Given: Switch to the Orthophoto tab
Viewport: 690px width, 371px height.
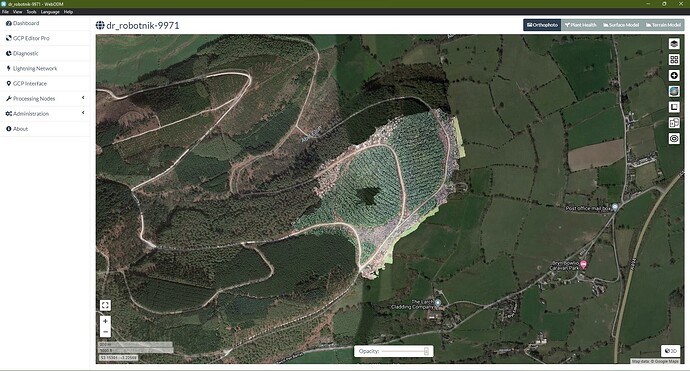Looking at the screenshot, I should pyautogui.click(x=542, y=25).
